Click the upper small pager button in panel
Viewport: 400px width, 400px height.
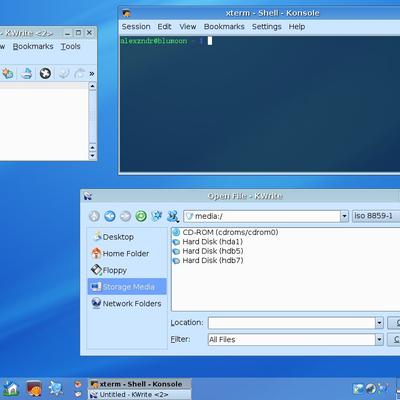pos(78,384)
